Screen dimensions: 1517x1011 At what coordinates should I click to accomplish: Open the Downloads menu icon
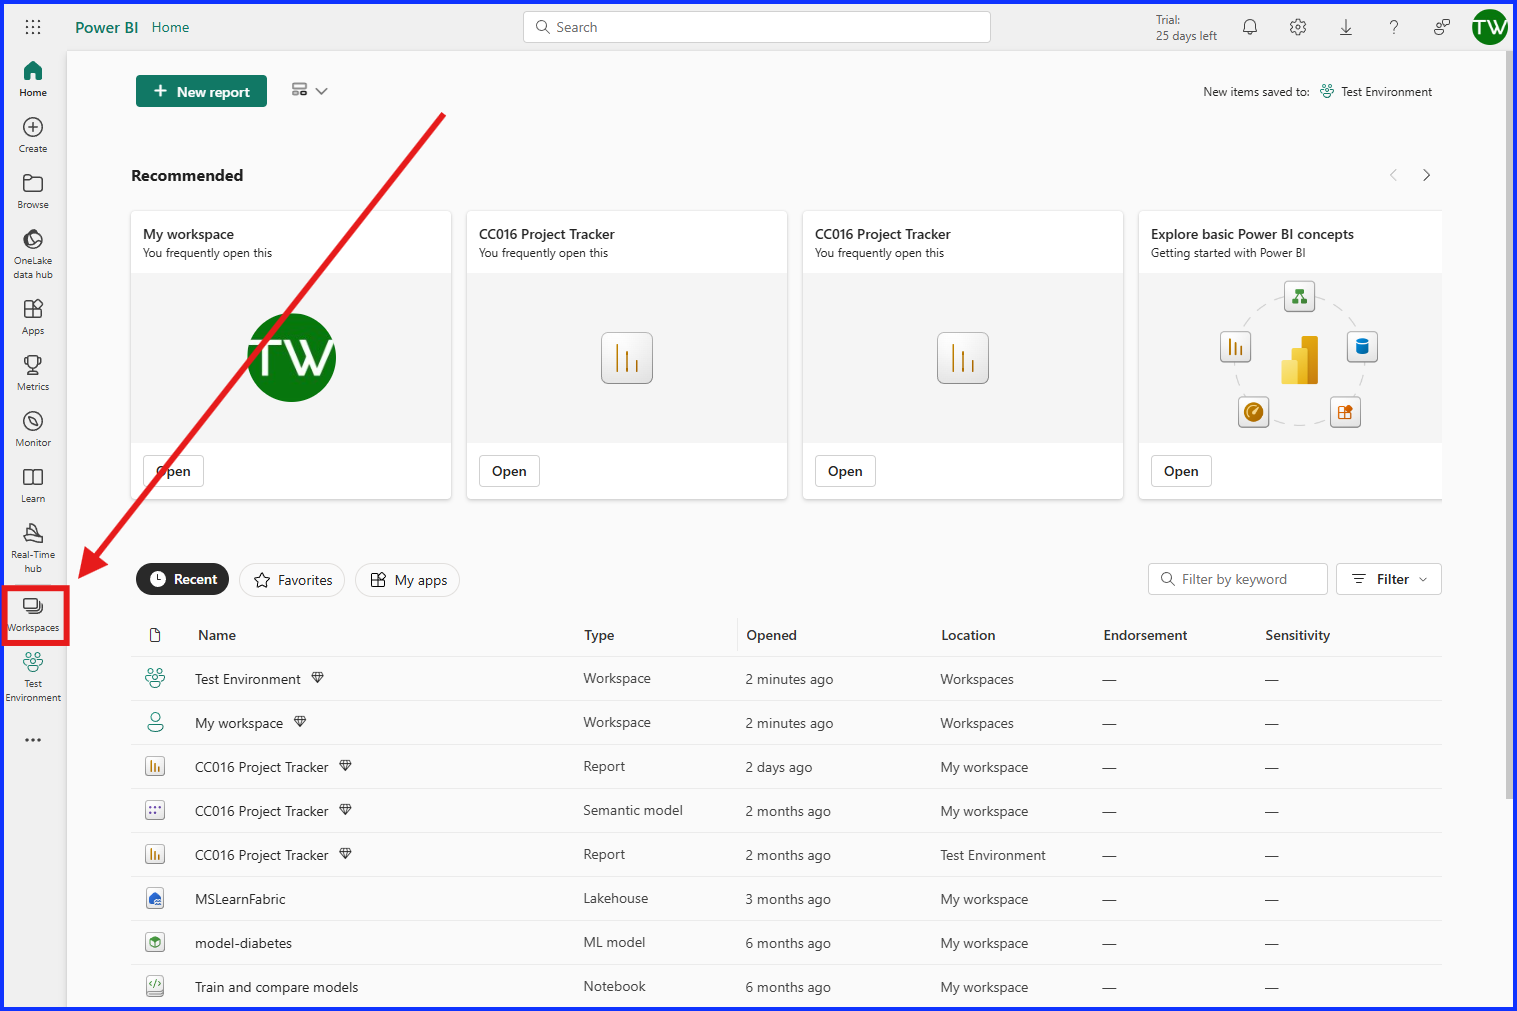click(x=1345, y=27)
